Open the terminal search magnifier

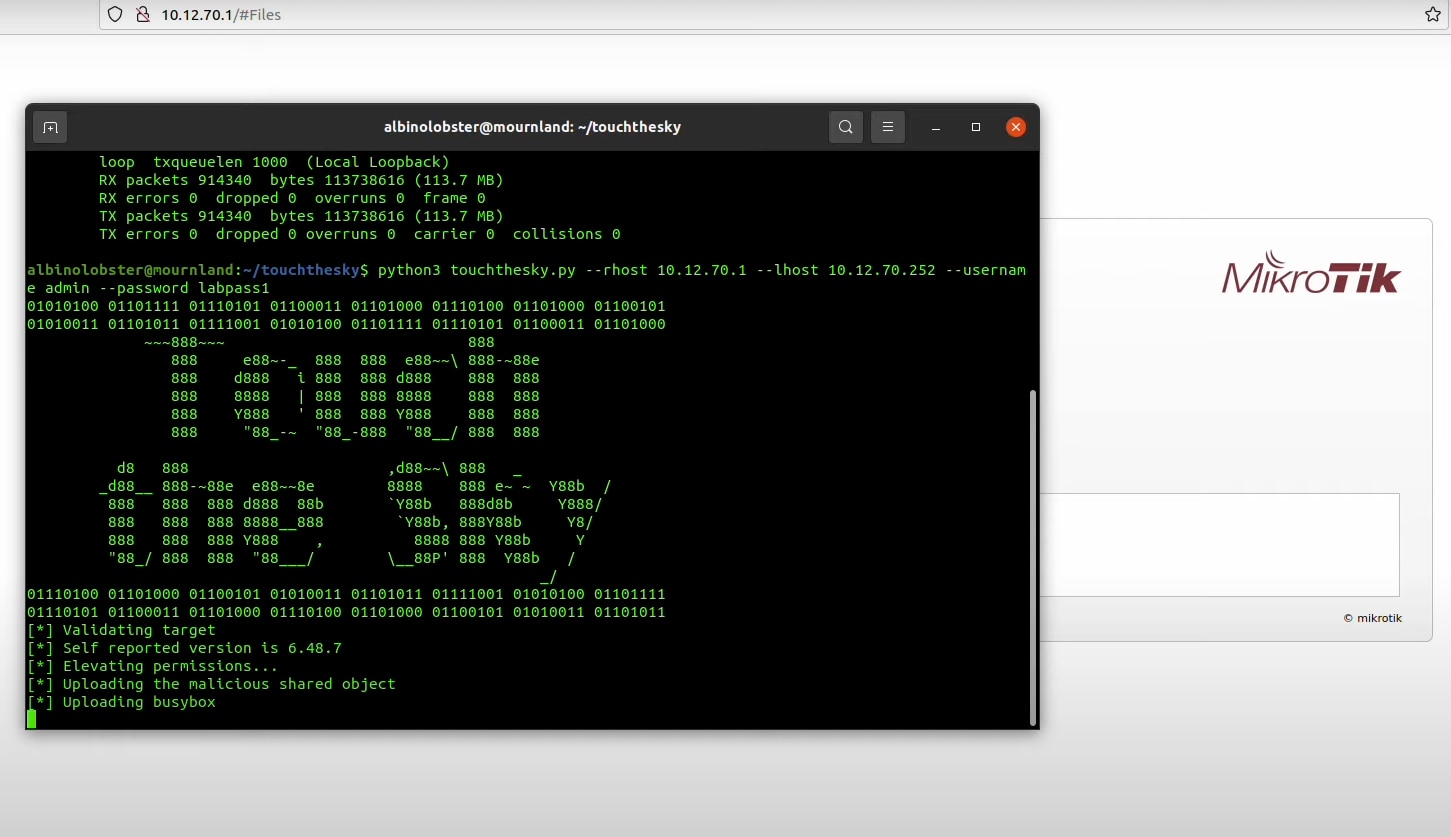846,127
